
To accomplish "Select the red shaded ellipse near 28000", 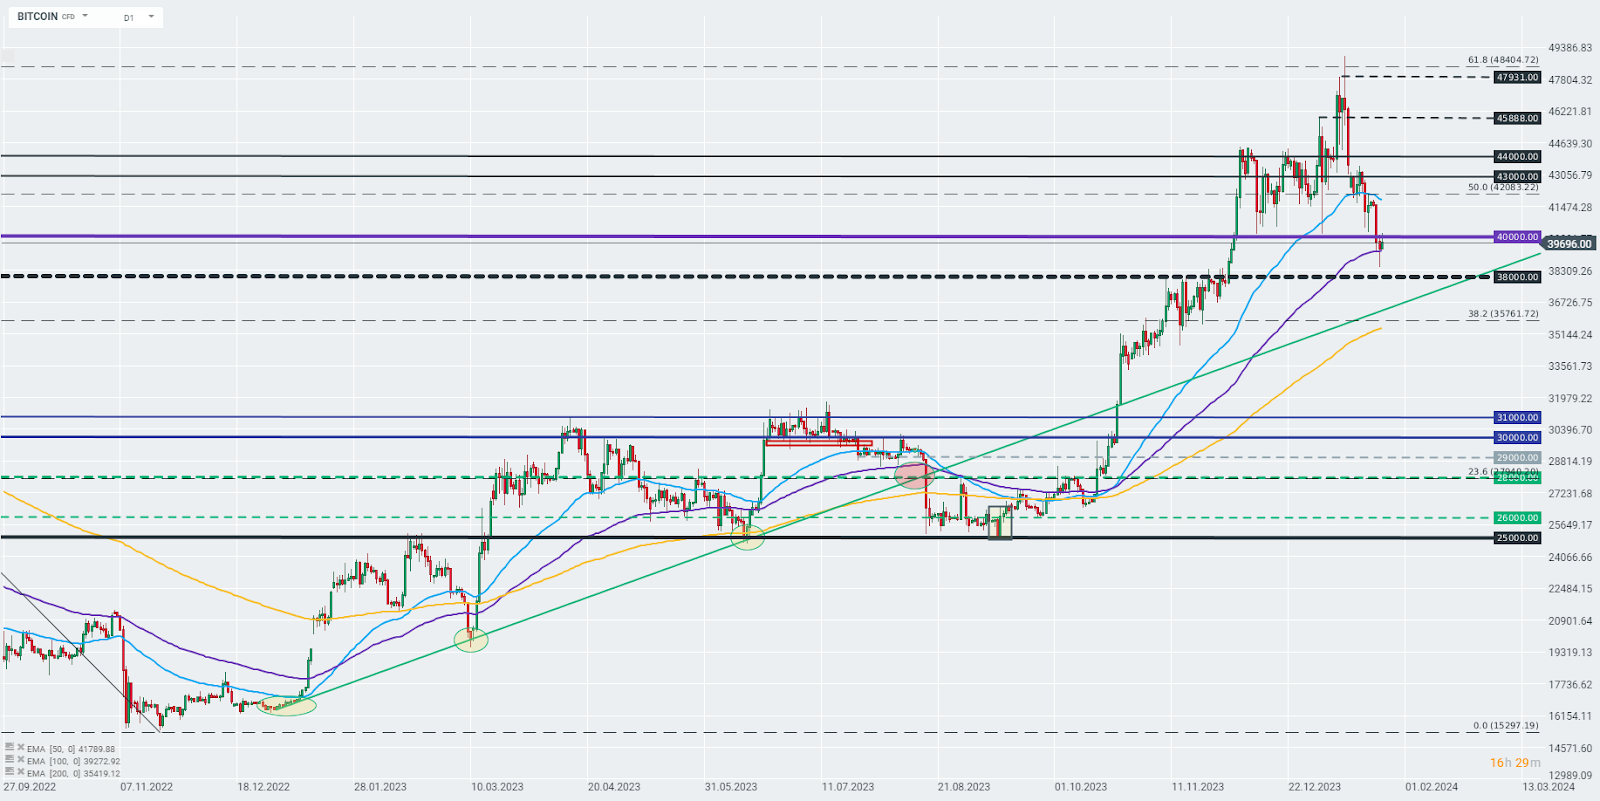I will coord(914,475).
